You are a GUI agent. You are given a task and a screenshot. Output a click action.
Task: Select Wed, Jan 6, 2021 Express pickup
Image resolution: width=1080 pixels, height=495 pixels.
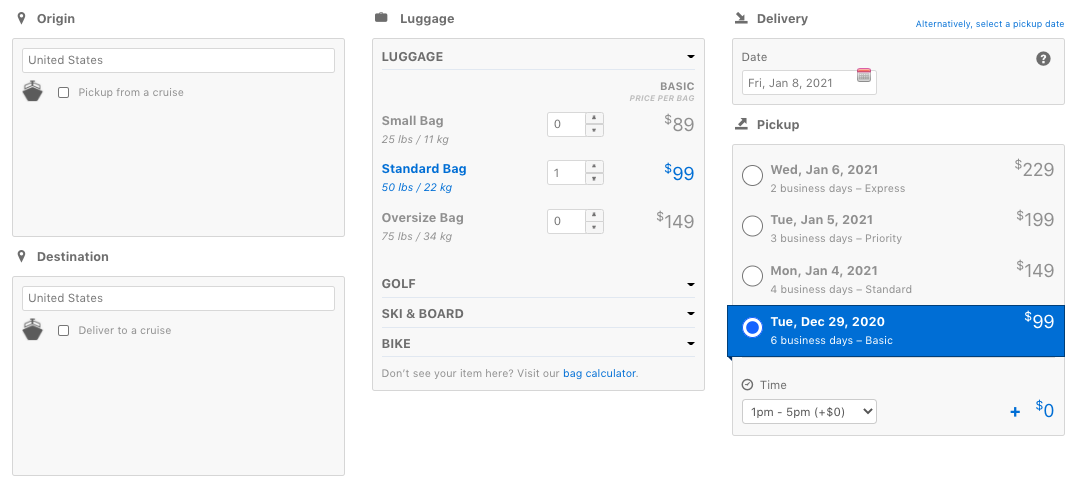[x=752, y=176]
